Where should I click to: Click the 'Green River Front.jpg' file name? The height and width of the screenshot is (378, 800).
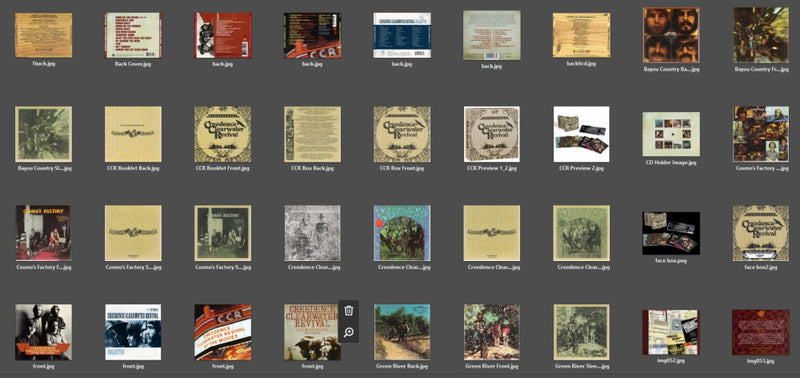(492, 366)
